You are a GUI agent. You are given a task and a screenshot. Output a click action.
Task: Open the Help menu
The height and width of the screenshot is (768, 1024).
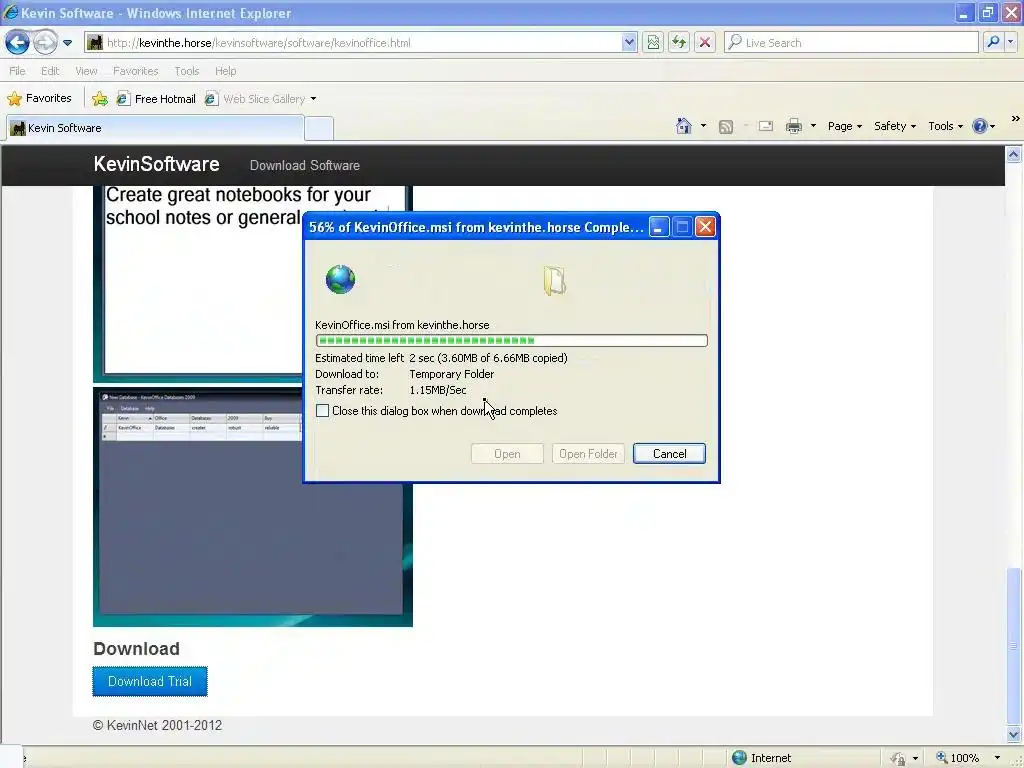click(x=225, y=71)
